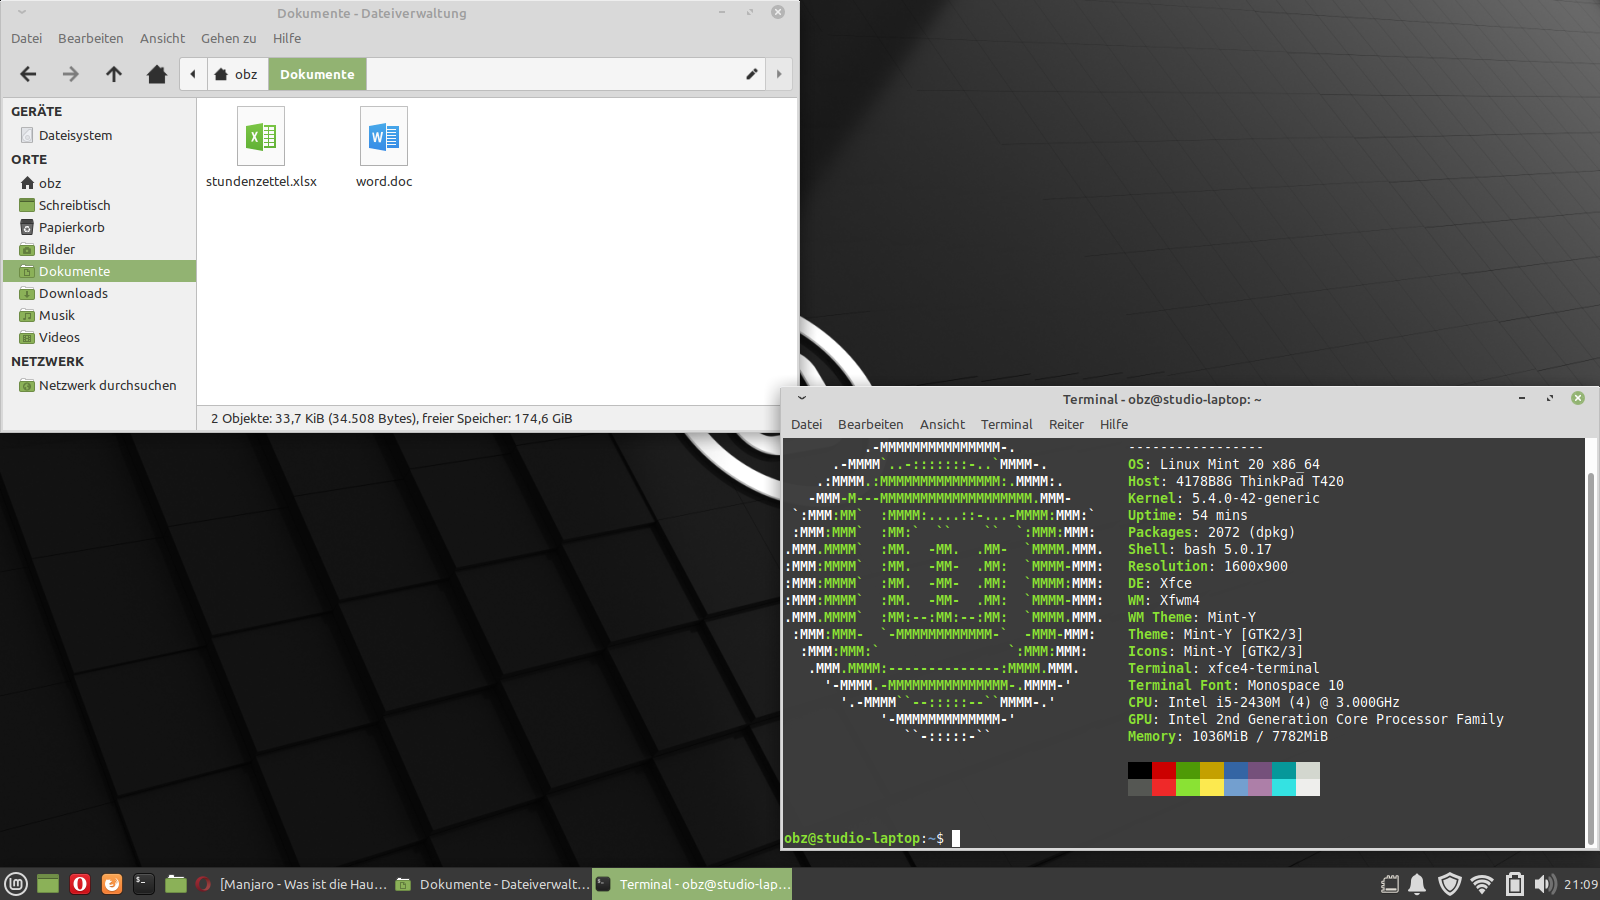Open the notifications bell in the tray

click(1418, 884)
